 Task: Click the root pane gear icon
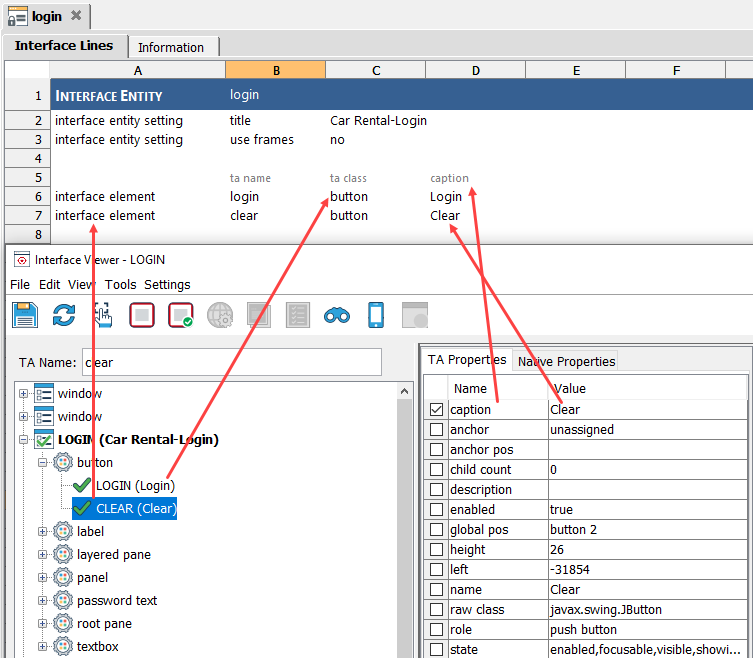point(63,623)
